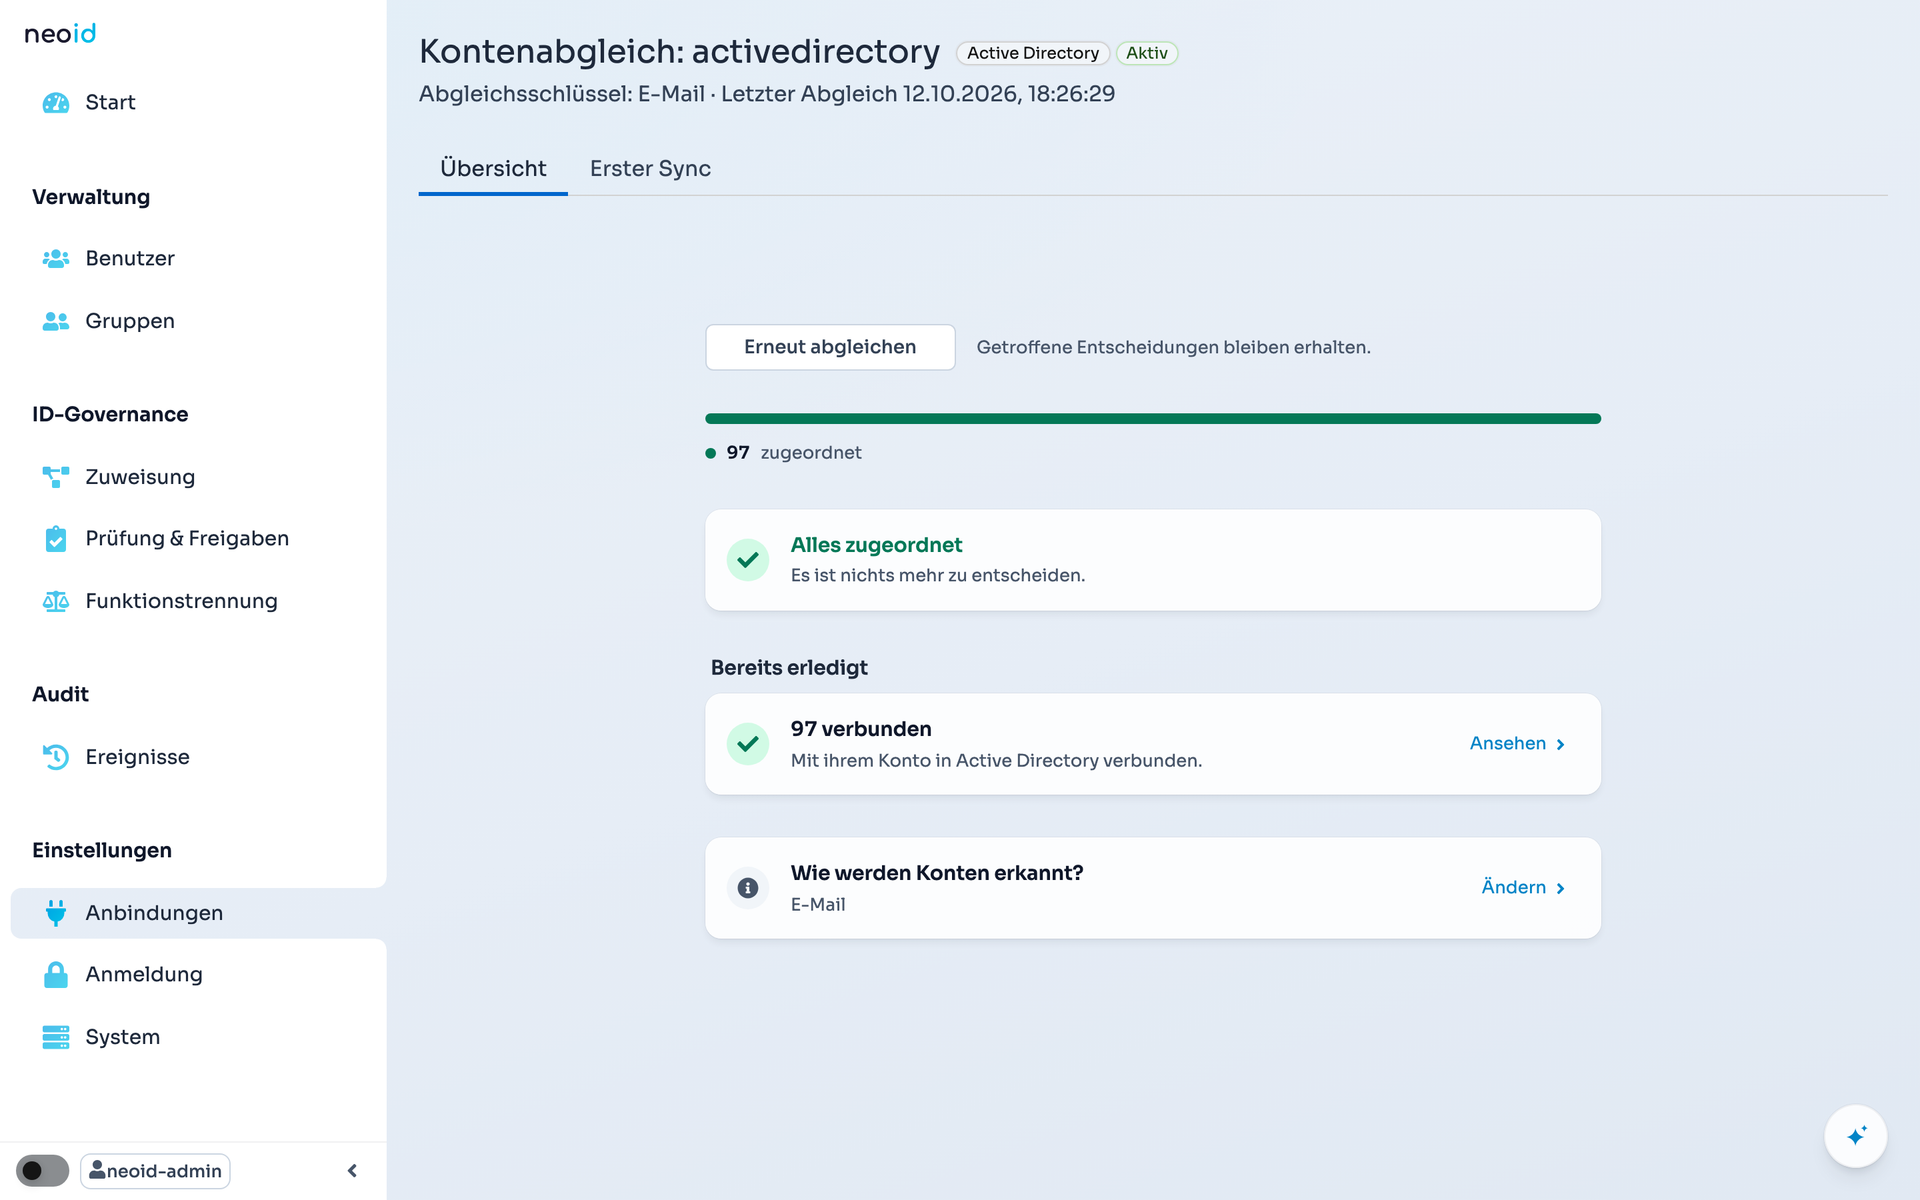Toggle the dark mode switch

click(x=42, y=1171)
